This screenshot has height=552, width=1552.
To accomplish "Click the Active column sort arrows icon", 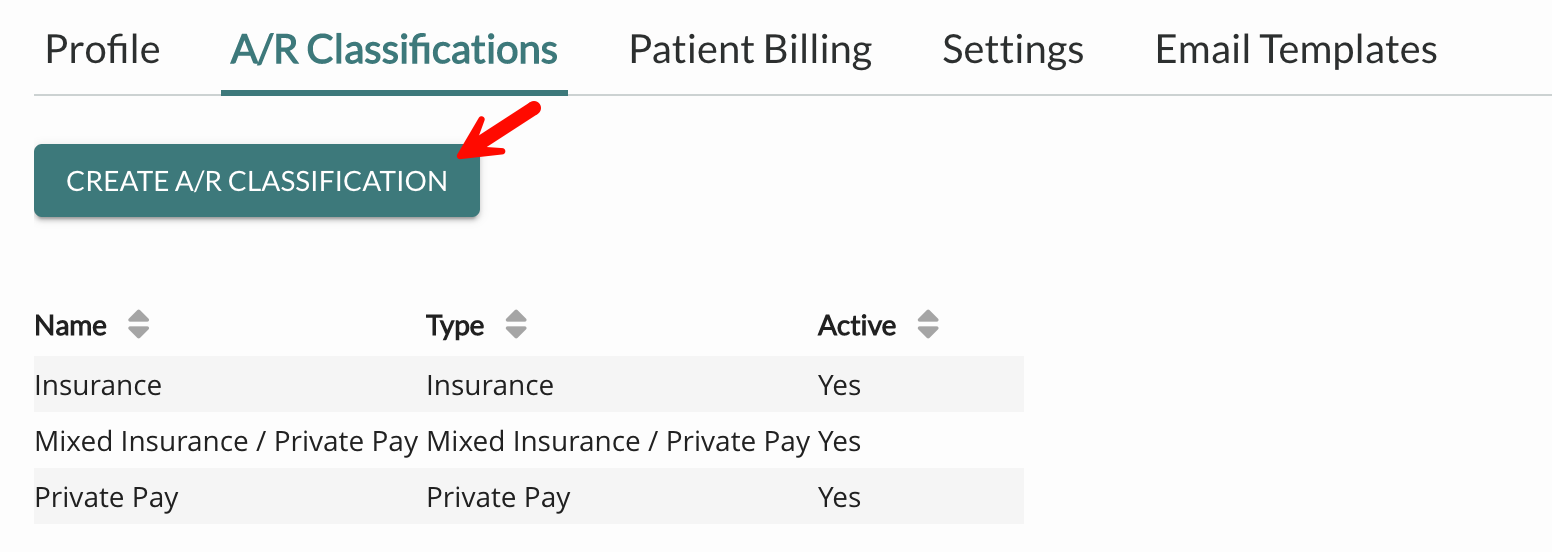I will [928, 325].
